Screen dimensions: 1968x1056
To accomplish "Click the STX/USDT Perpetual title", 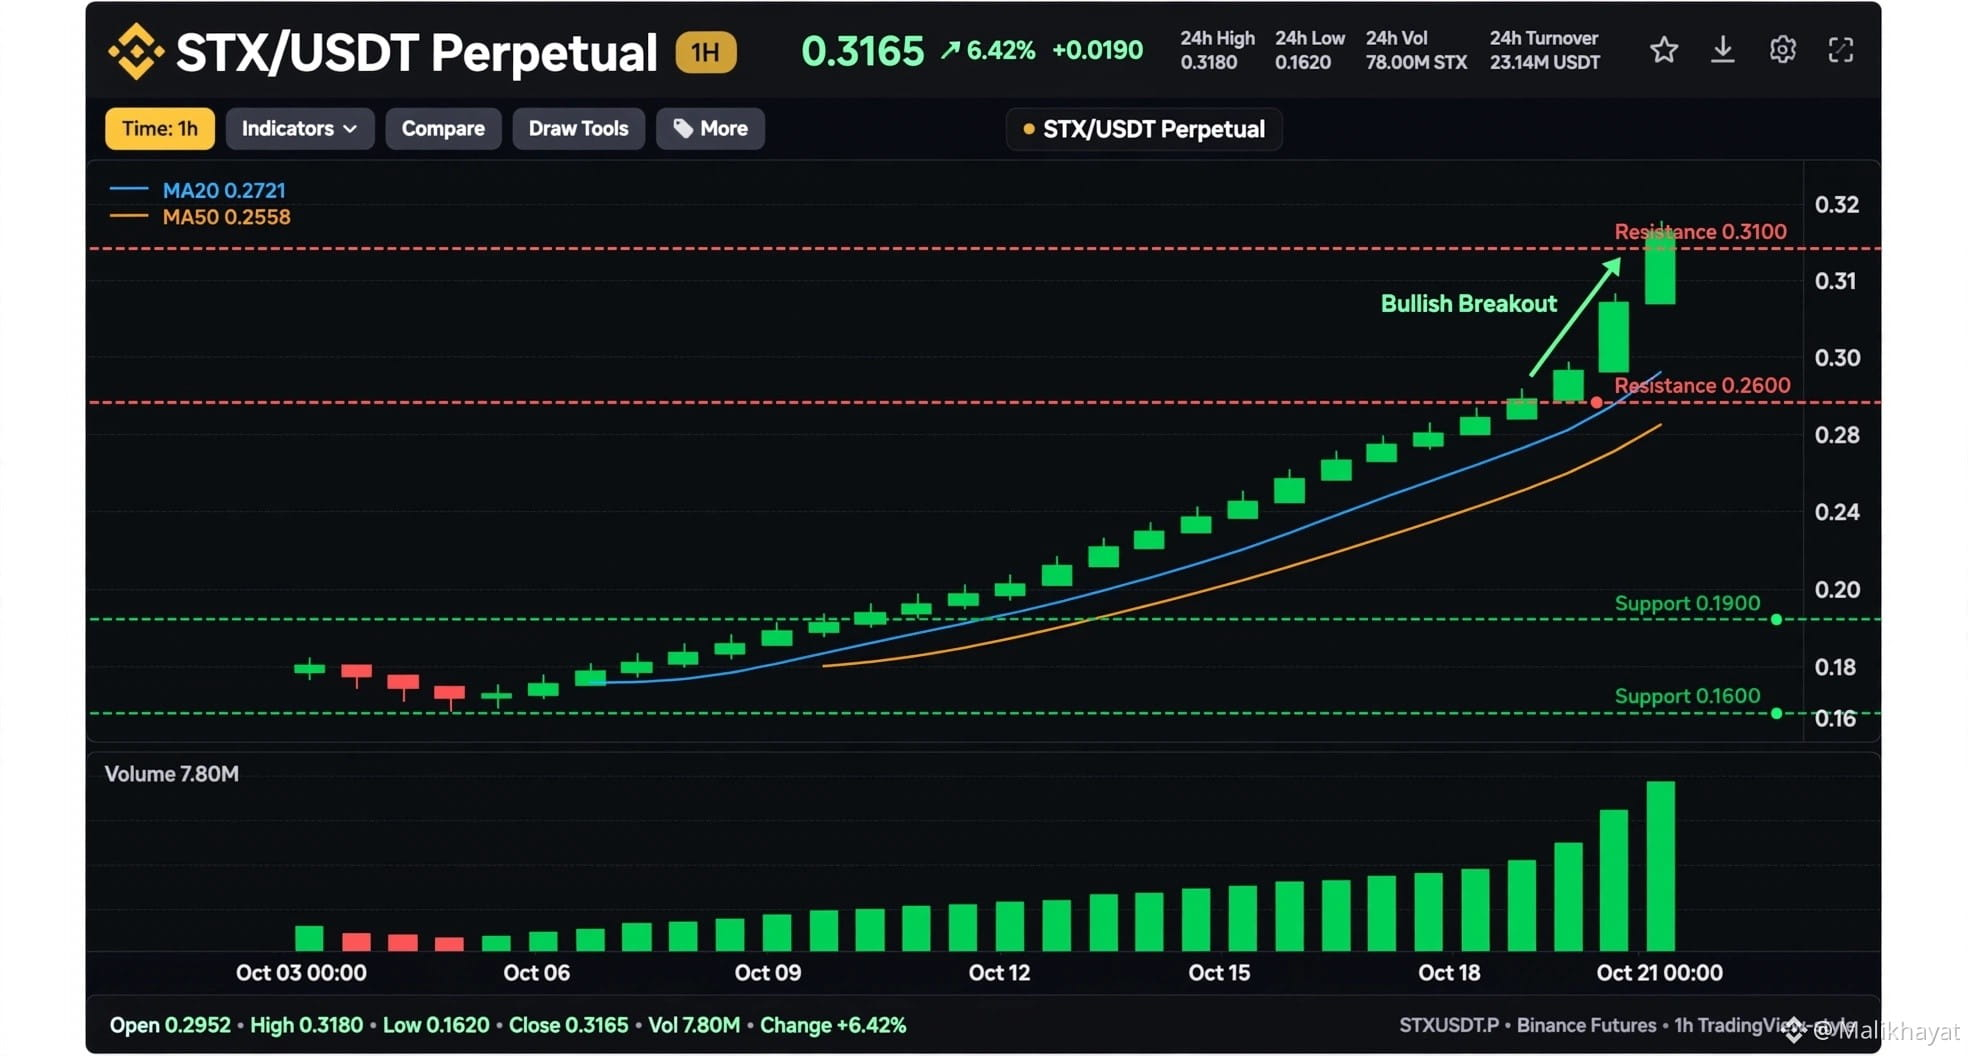I will pos(416,52).
